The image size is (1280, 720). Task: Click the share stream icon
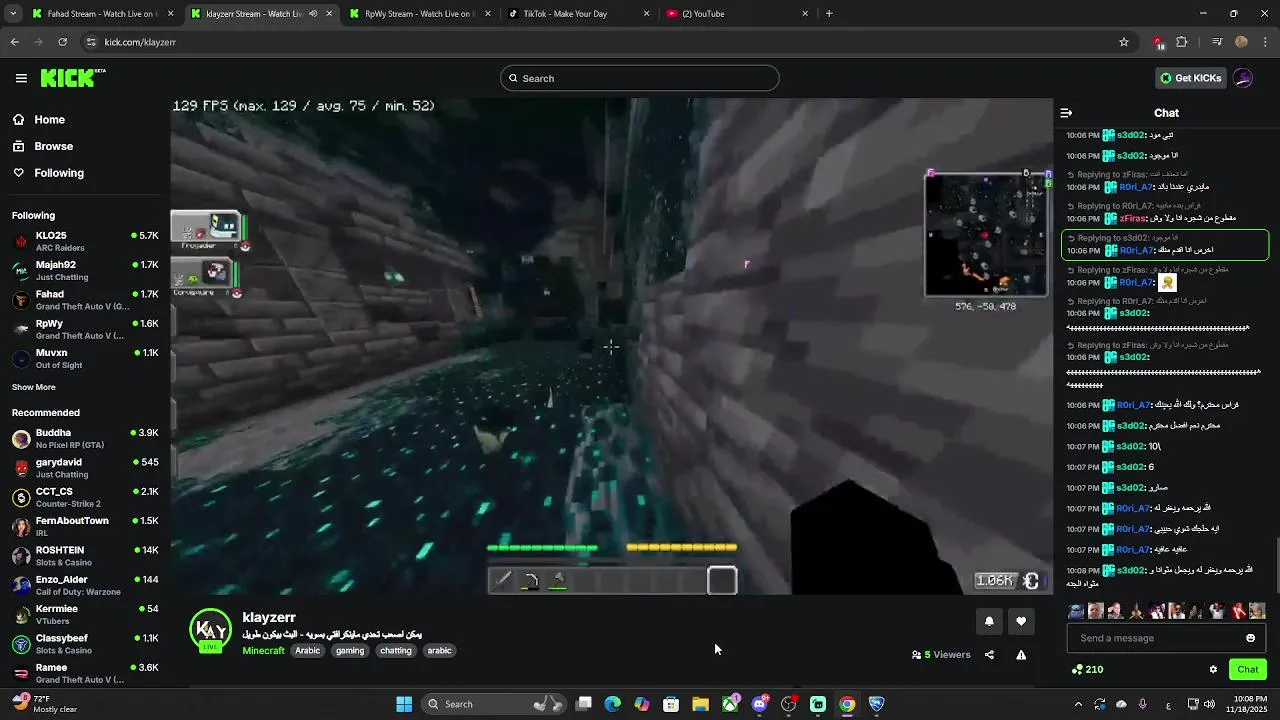989,655
